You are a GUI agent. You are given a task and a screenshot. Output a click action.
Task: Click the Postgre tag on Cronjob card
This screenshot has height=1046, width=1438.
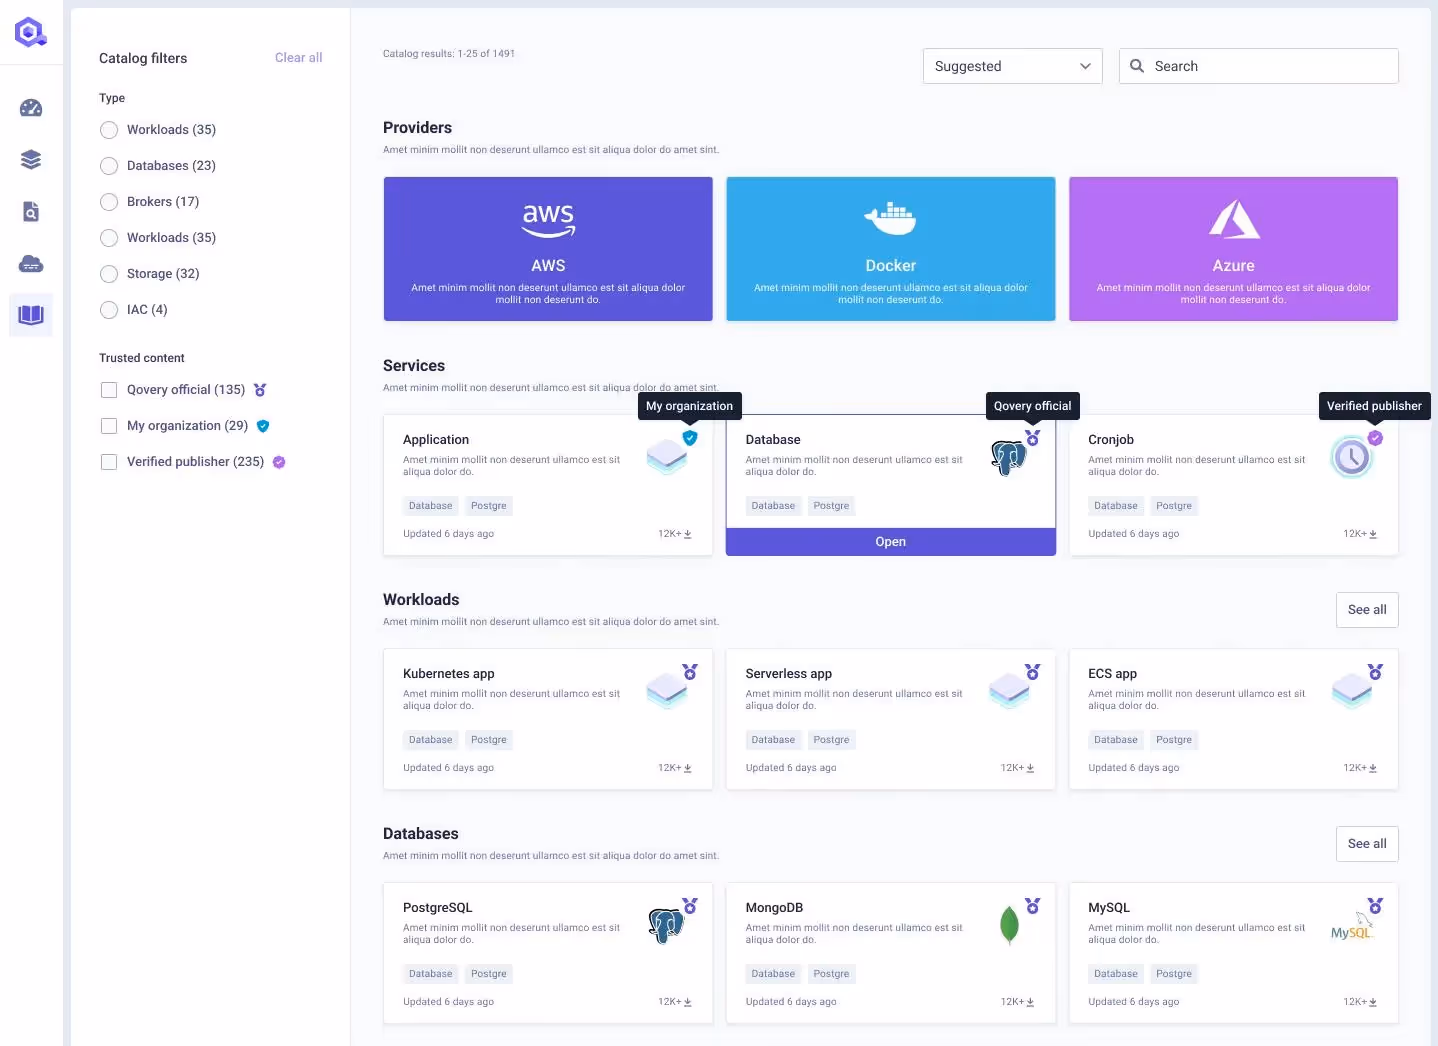pos(1174,506)
